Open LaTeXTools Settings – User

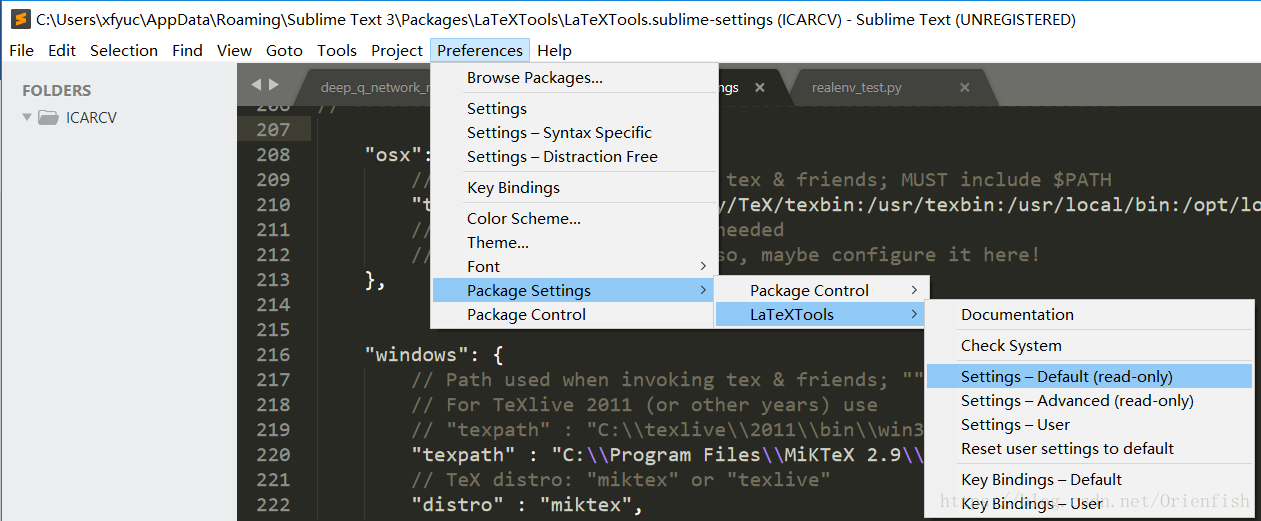pos(1089,424)
